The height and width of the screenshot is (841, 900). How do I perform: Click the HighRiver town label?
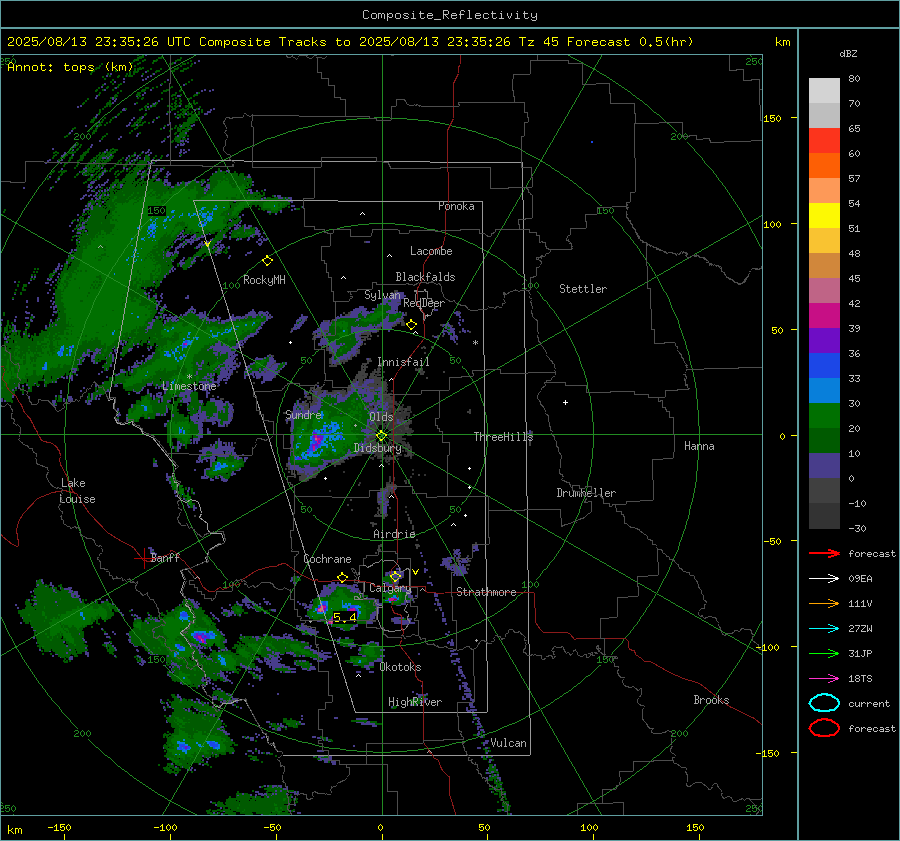(415, 702)
